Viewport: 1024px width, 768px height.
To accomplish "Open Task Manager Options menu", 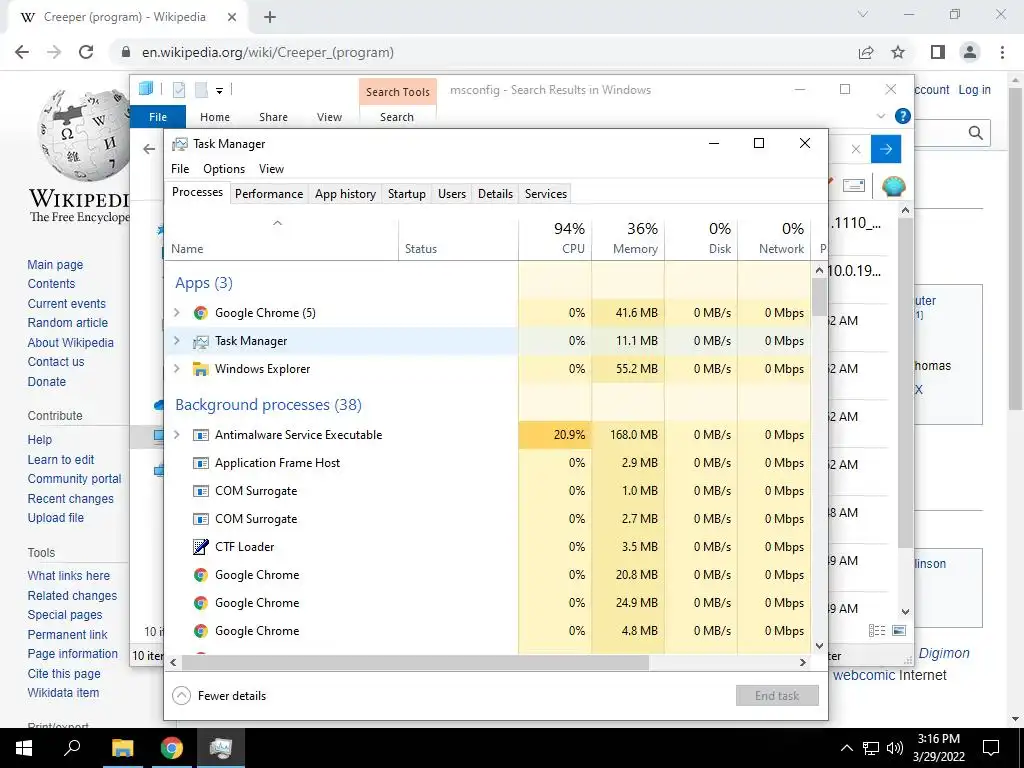I will pos(224,169).
